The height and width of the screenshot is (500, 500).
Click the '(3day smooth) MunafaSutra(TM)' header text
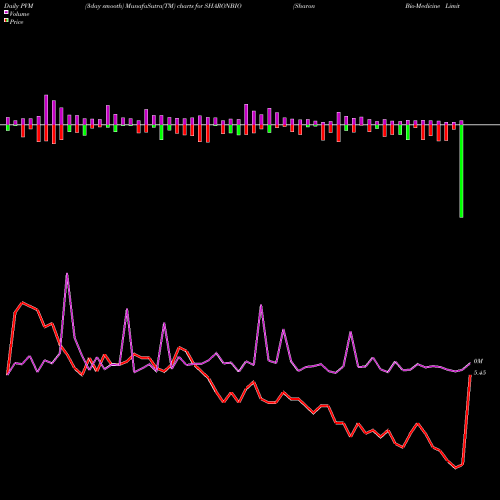coord(130,6)
